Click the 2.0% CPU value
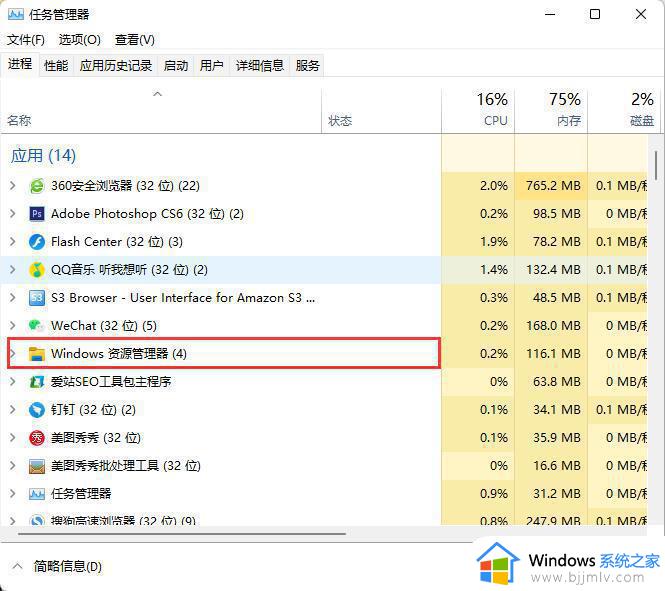 pyautogui.click(x=494, y=186)
